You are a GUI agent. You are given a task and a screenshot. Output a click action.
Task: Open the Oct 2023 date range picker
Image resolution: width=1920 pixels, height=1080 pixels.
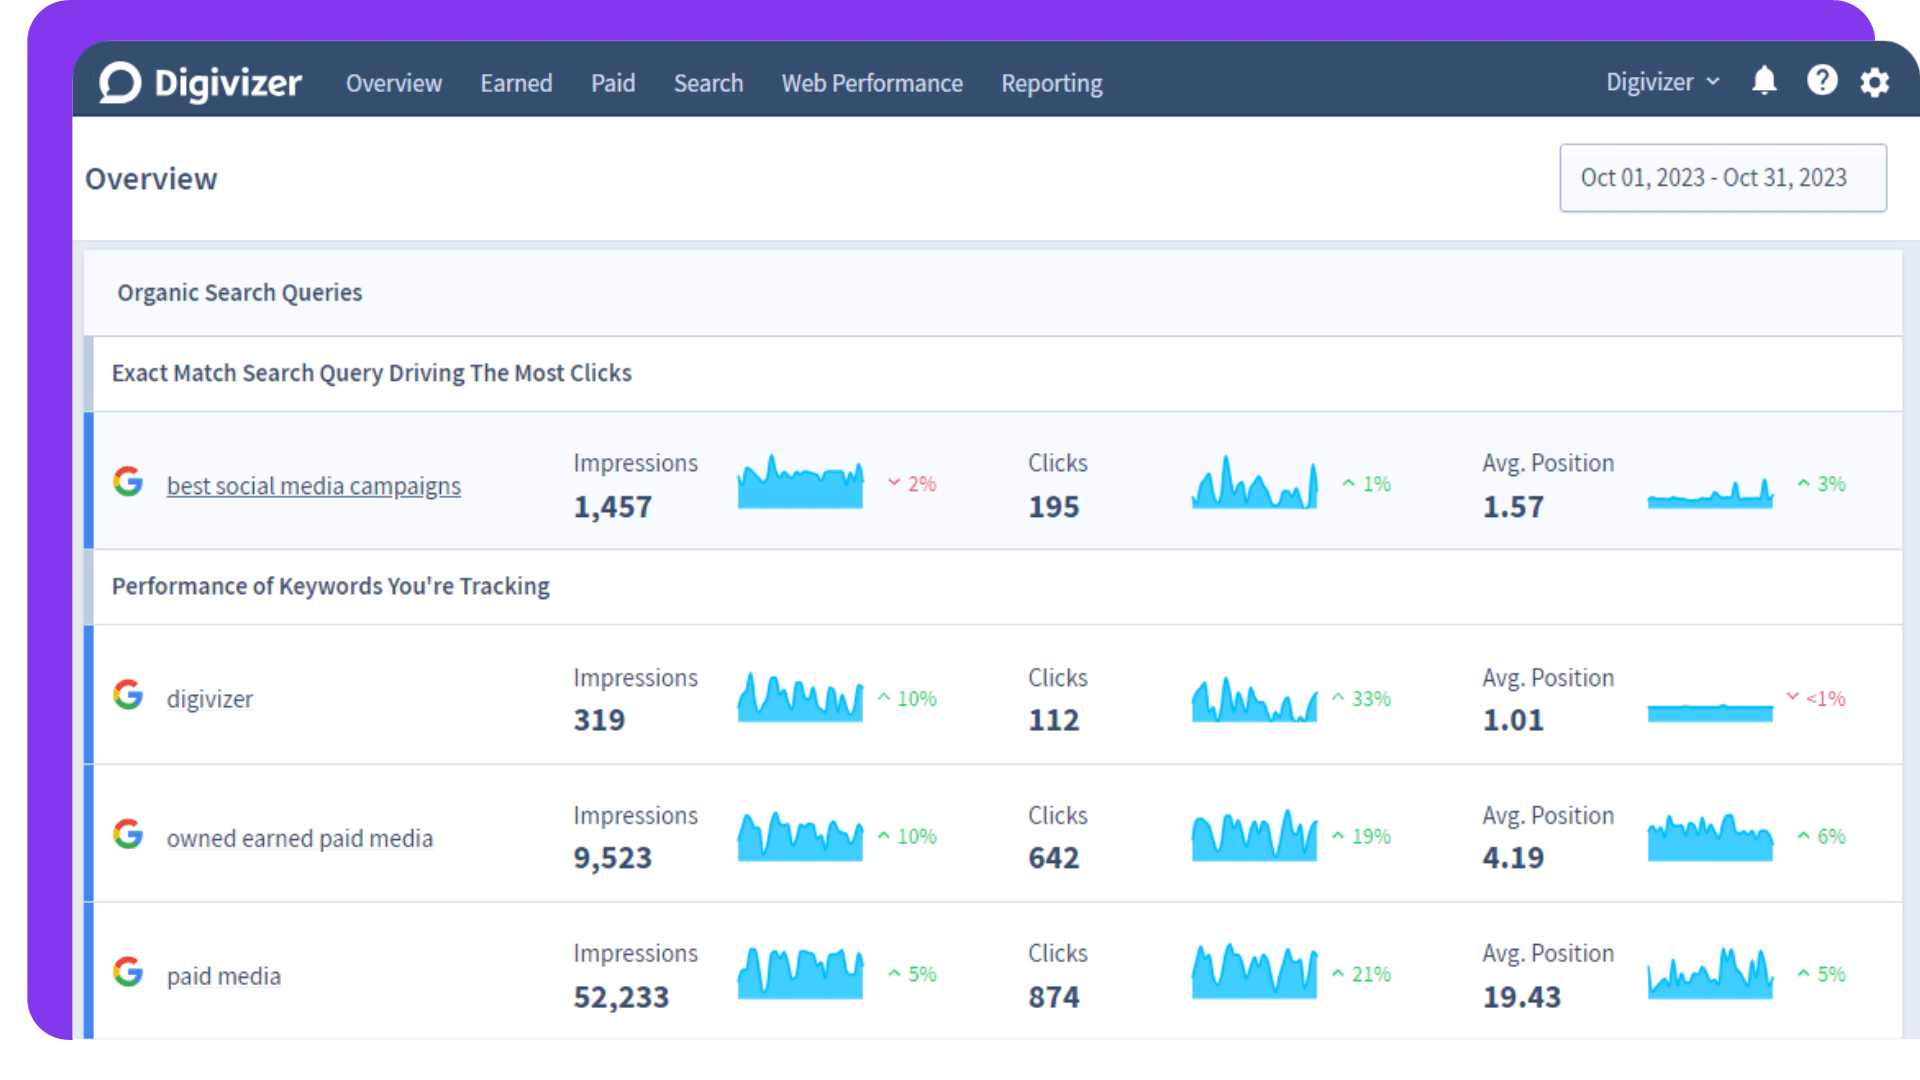(x=1722, y=178)
